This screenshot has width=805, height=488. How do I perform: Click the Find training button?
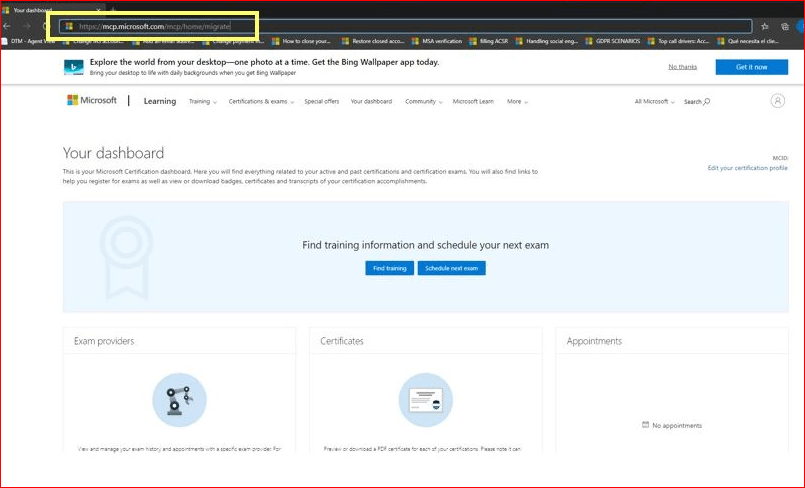389,268
